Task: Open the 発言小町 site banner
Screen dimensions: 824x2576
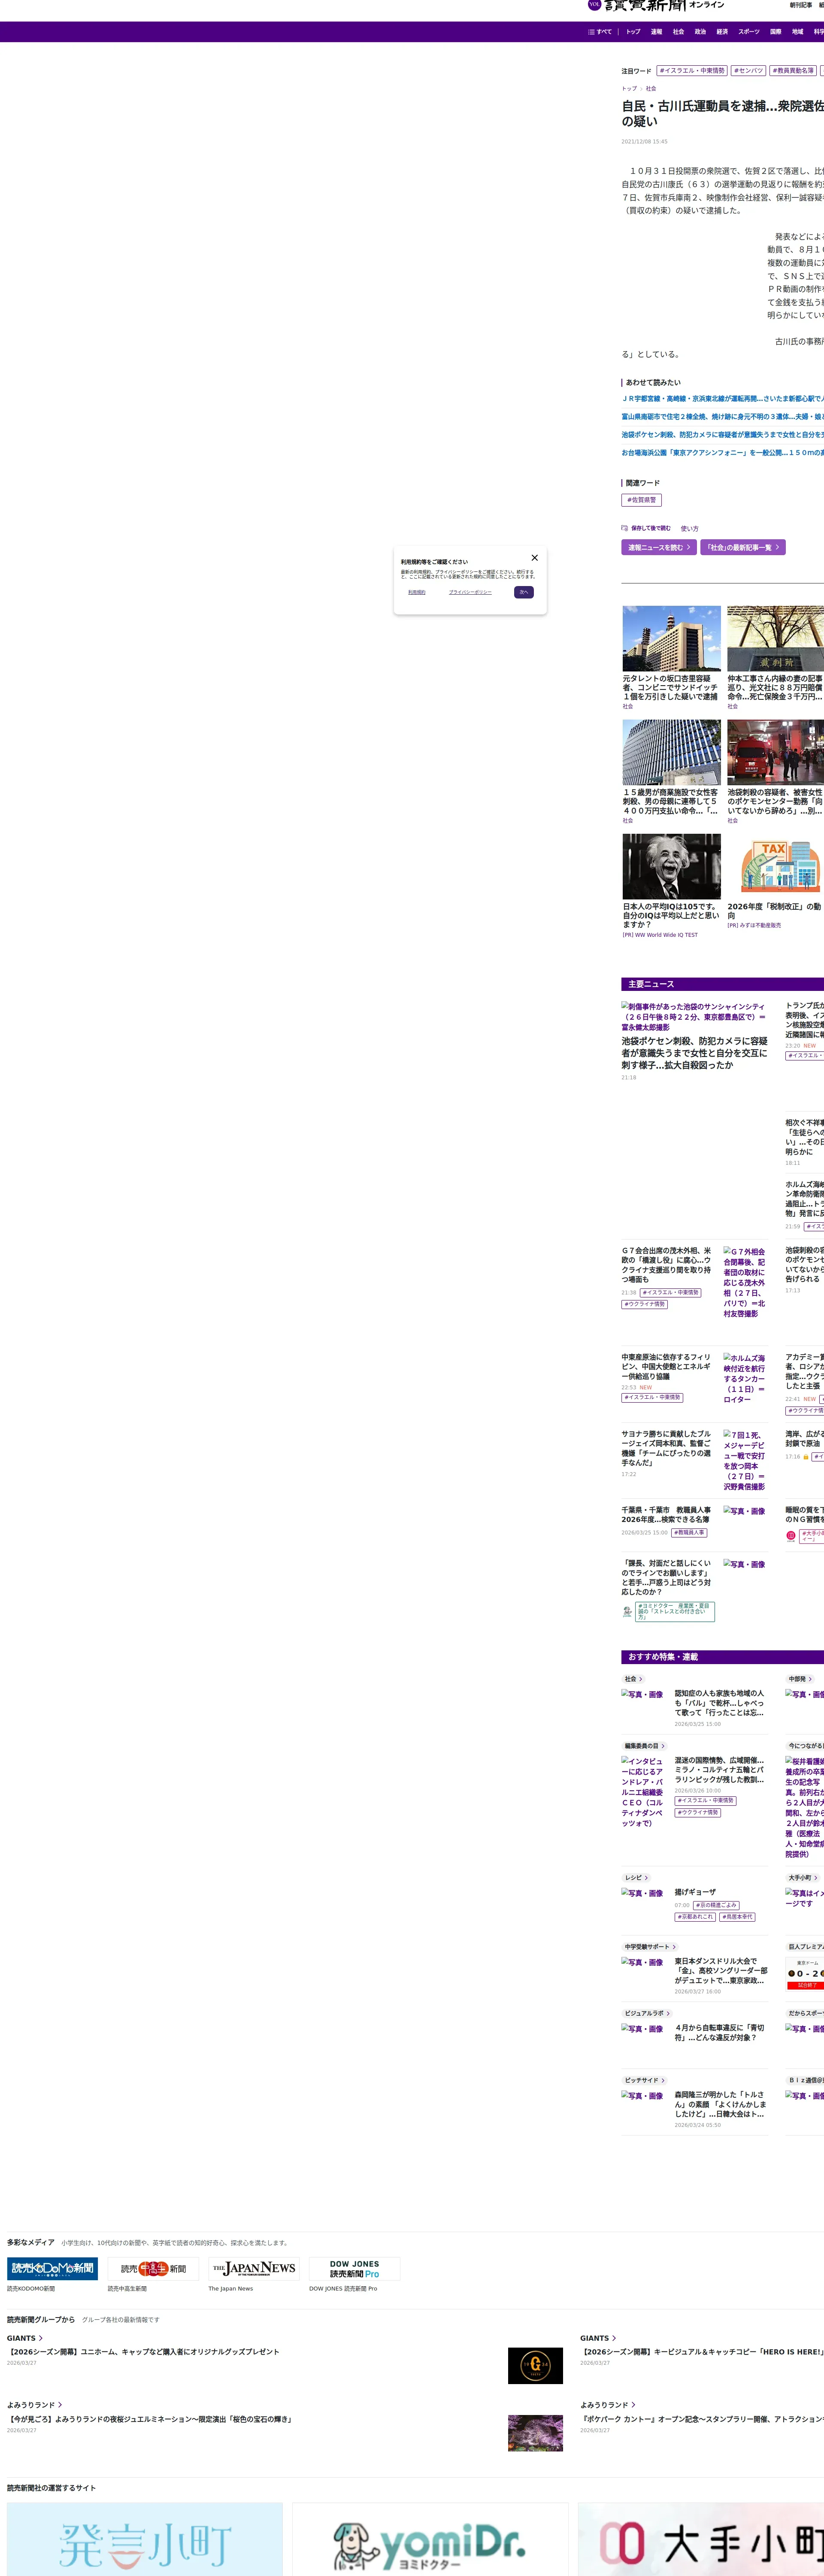Action: 145,2539
